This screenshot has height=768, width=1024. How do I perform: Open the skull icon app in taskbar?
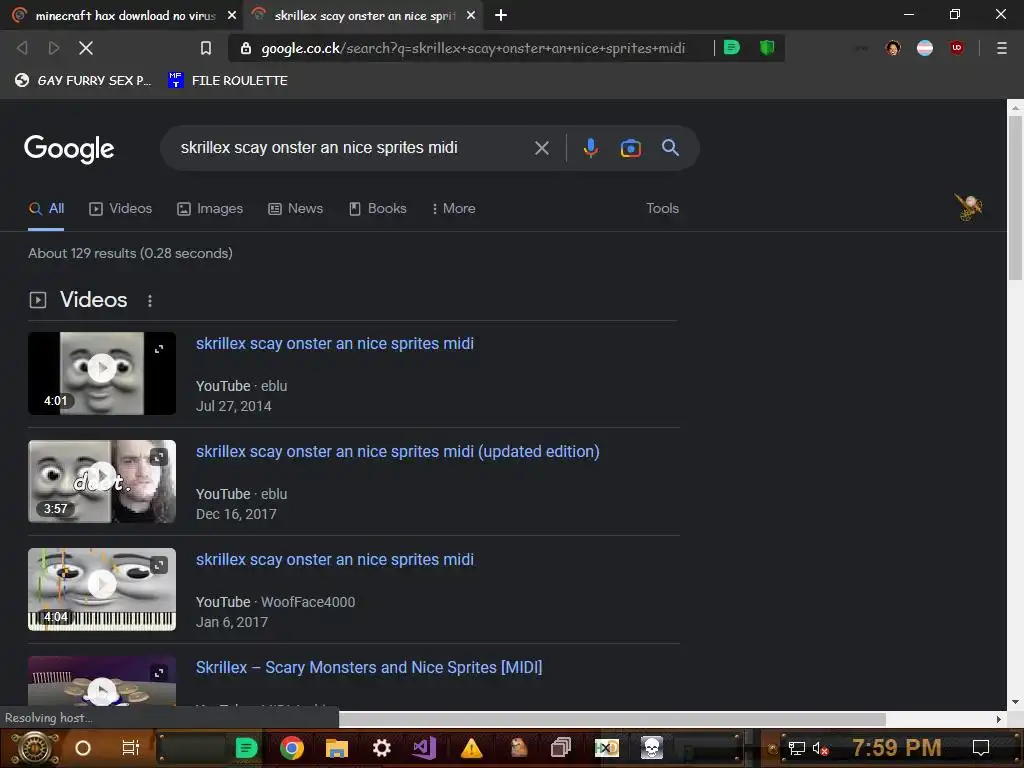click(651, 748)
